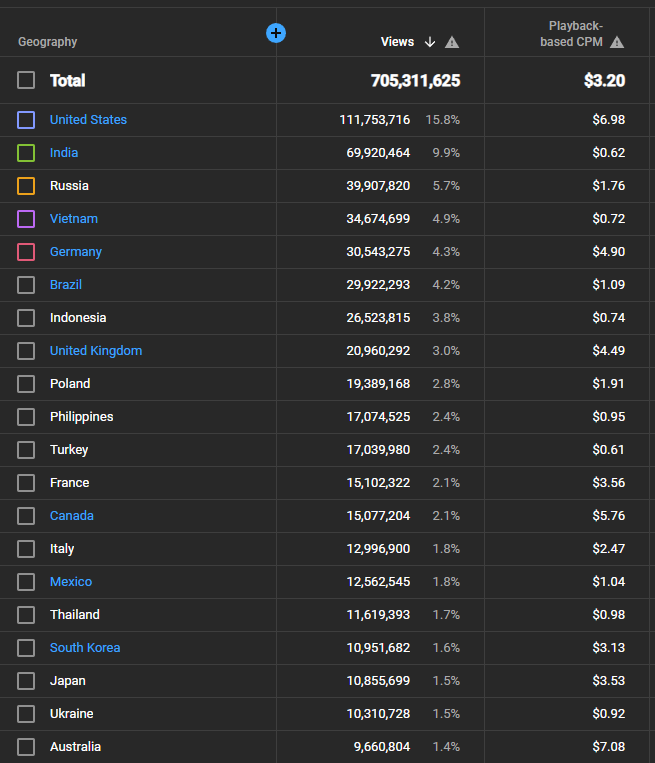Check the Italy row checkbox
655x763 pixels.
pos(26,549)
